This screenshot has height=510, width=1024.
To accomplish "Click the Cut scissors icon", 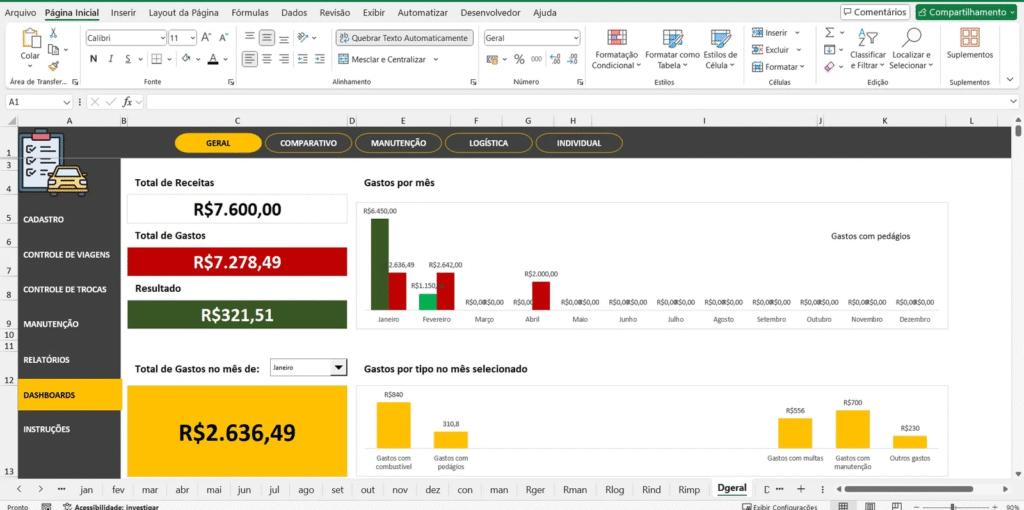I will pos(53,33).
